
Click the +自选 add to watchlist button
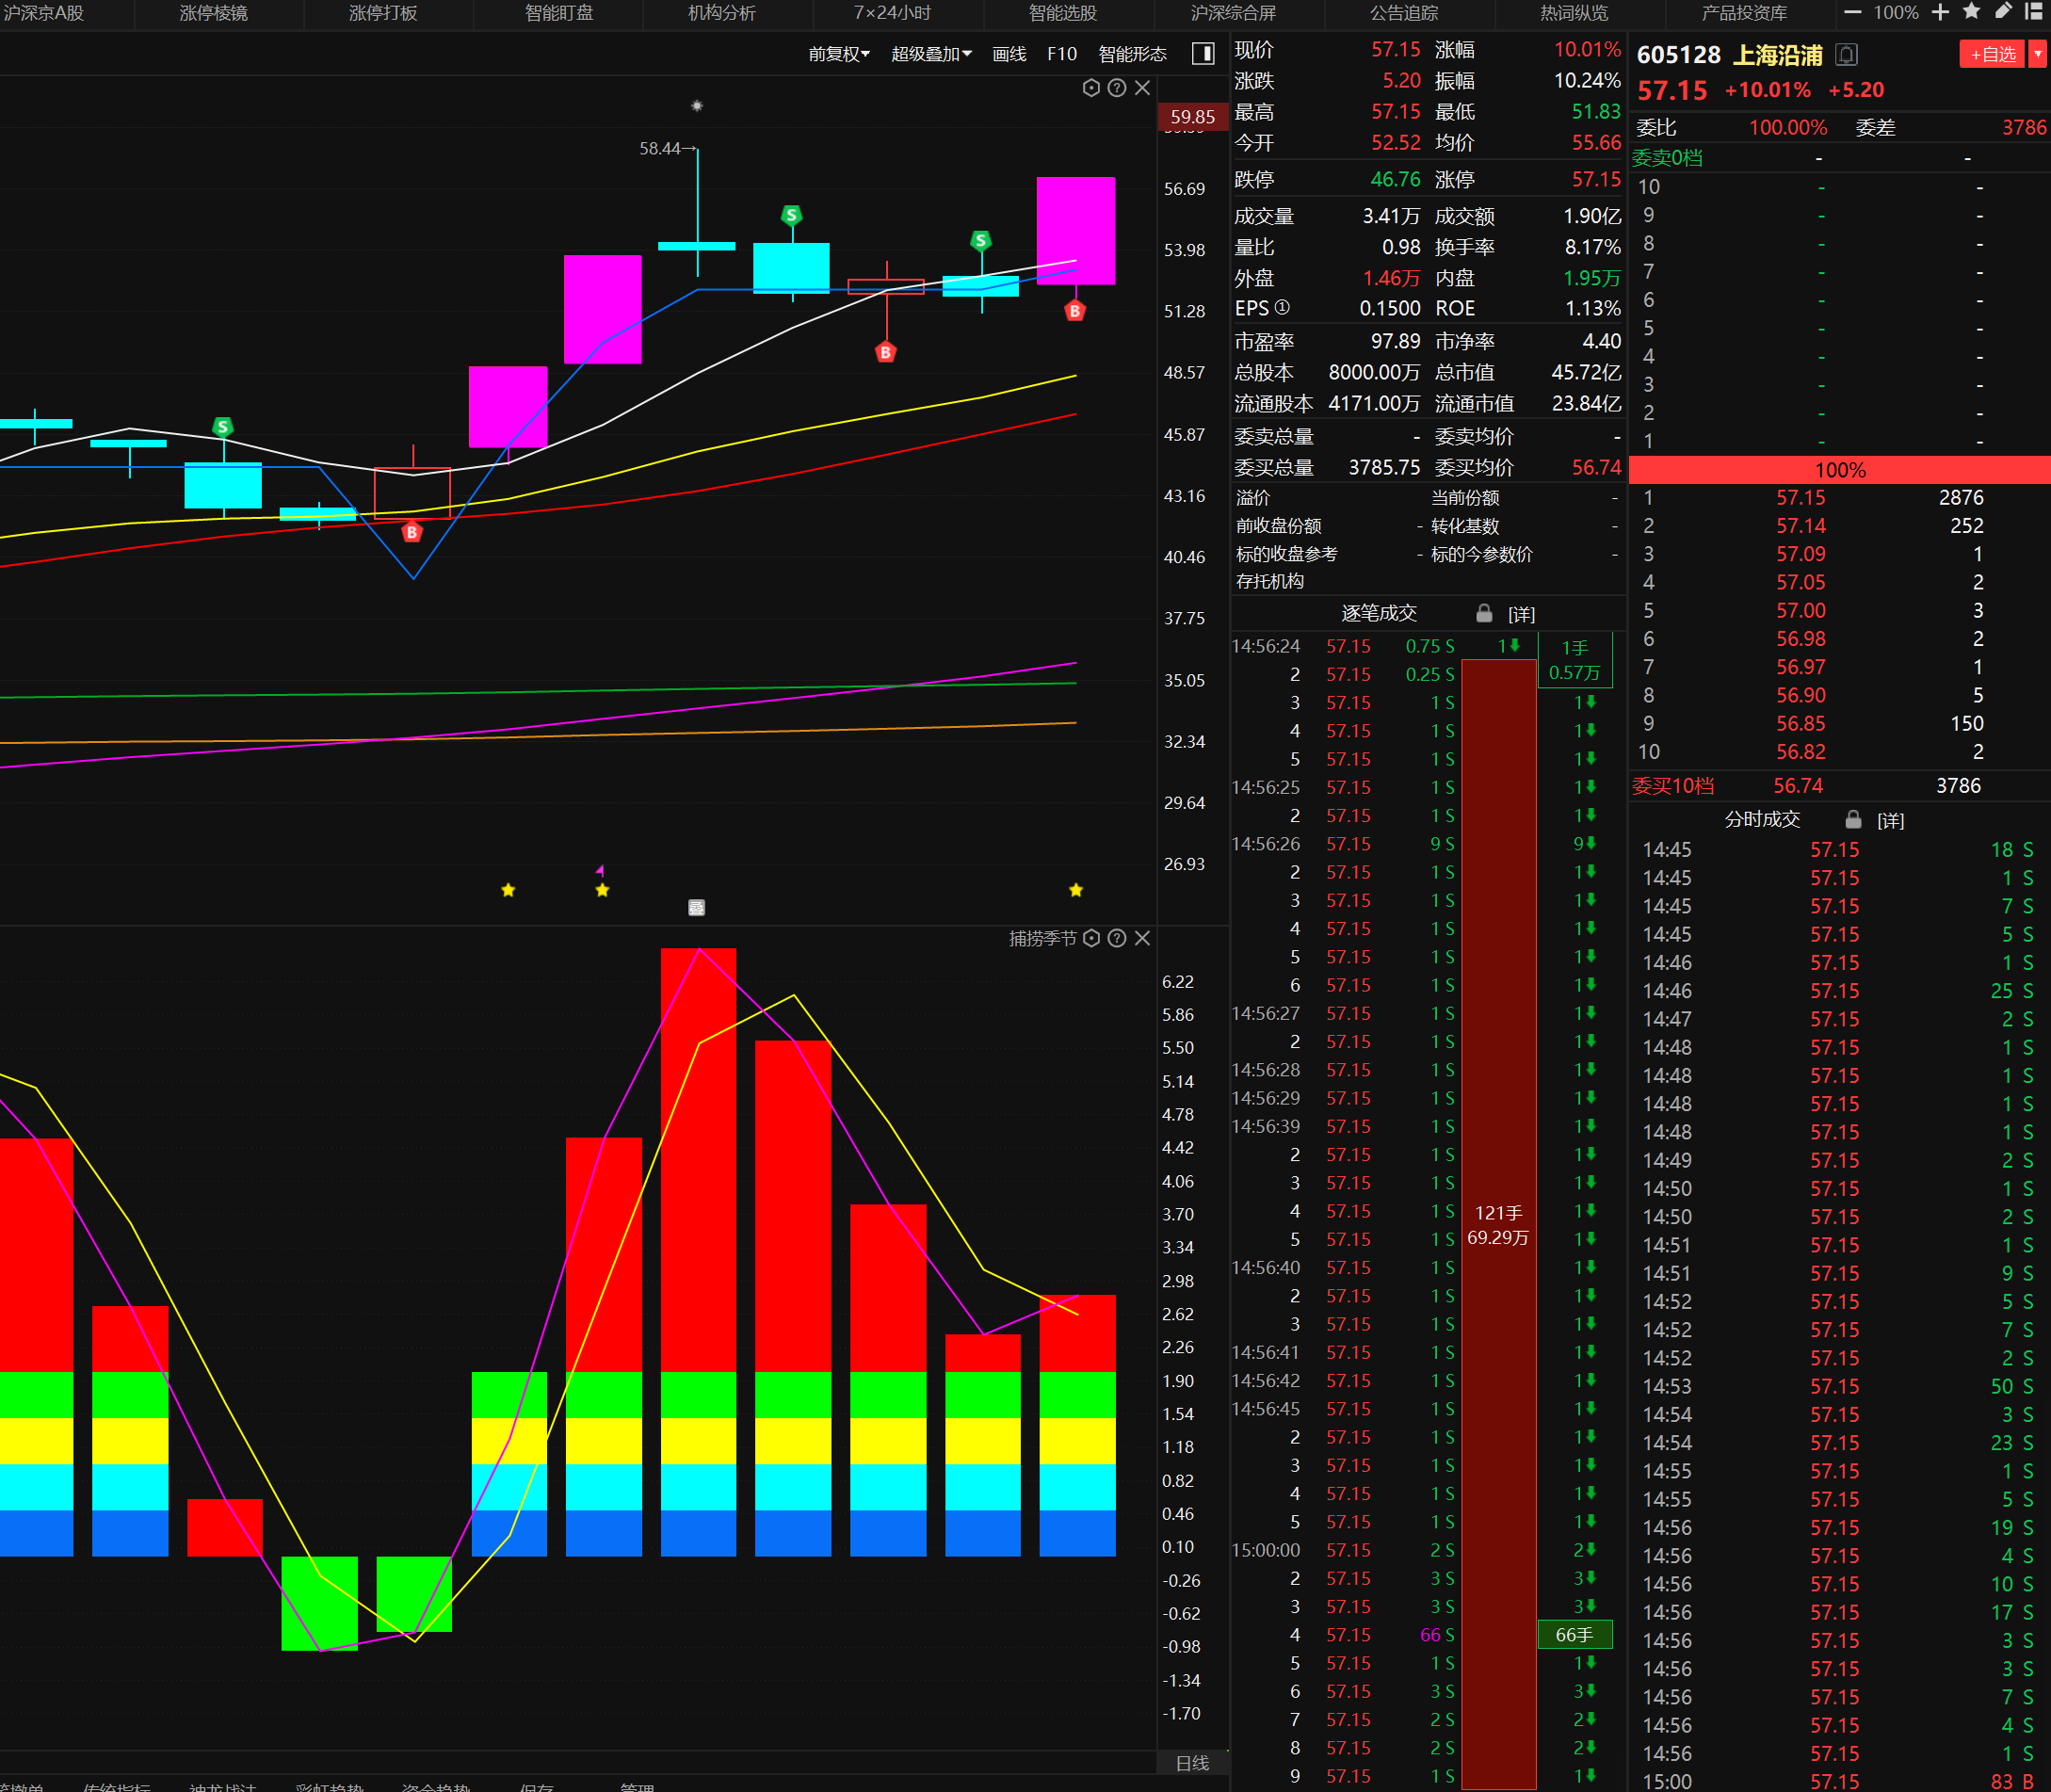pyautogui.click(x=1992, y=54)
